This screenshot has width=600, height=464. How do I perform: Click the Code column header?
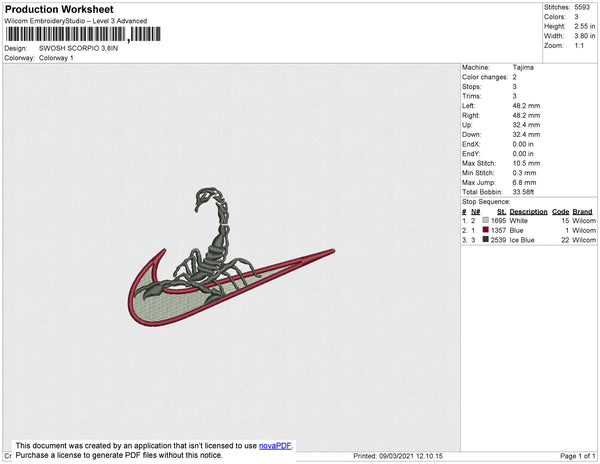(561, 212)
